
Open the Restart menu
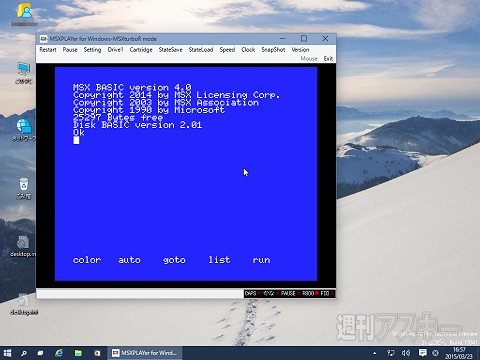[48, 50]
